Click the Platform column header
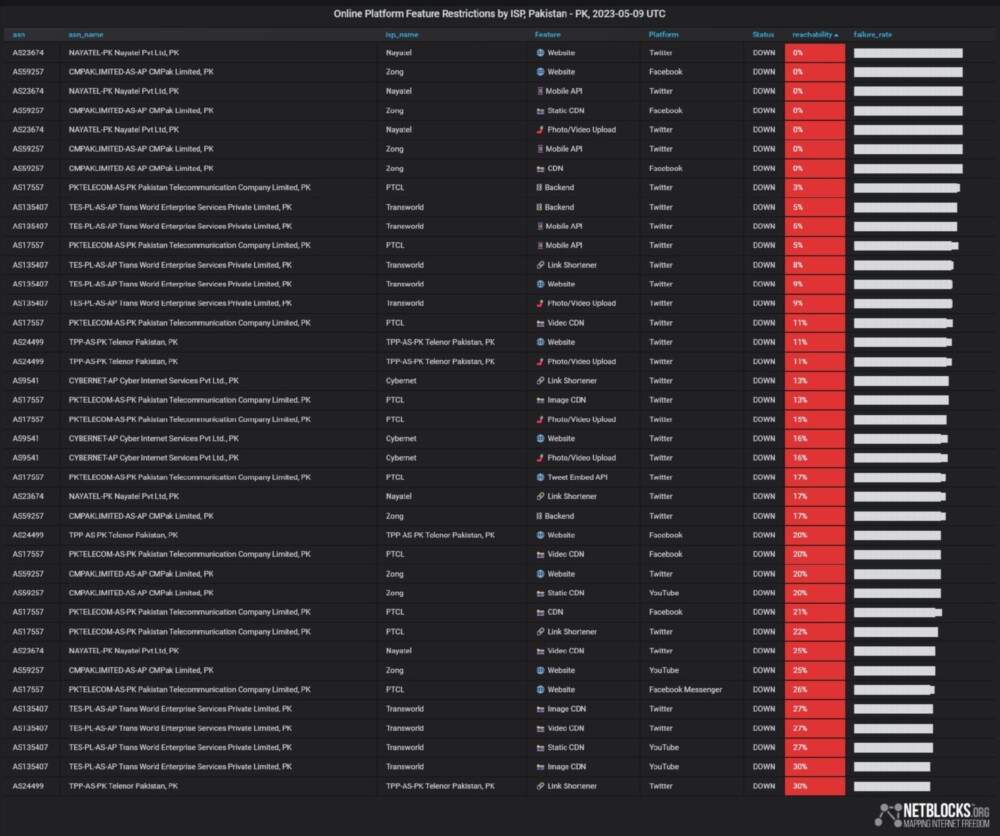This screenshot has width=1000, height=836. click(663, 34)
